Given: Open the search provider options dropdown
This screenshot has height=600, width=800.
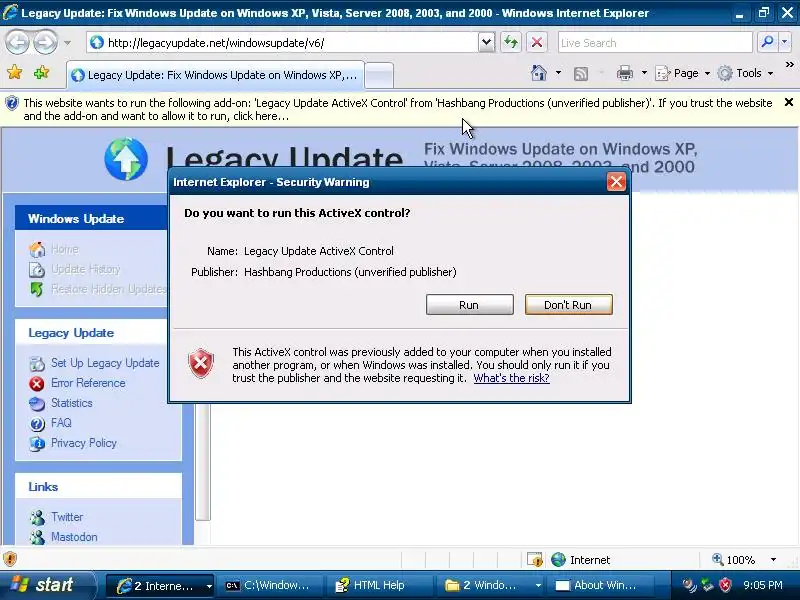Looking at the screenshot, I should click(785, 42).
